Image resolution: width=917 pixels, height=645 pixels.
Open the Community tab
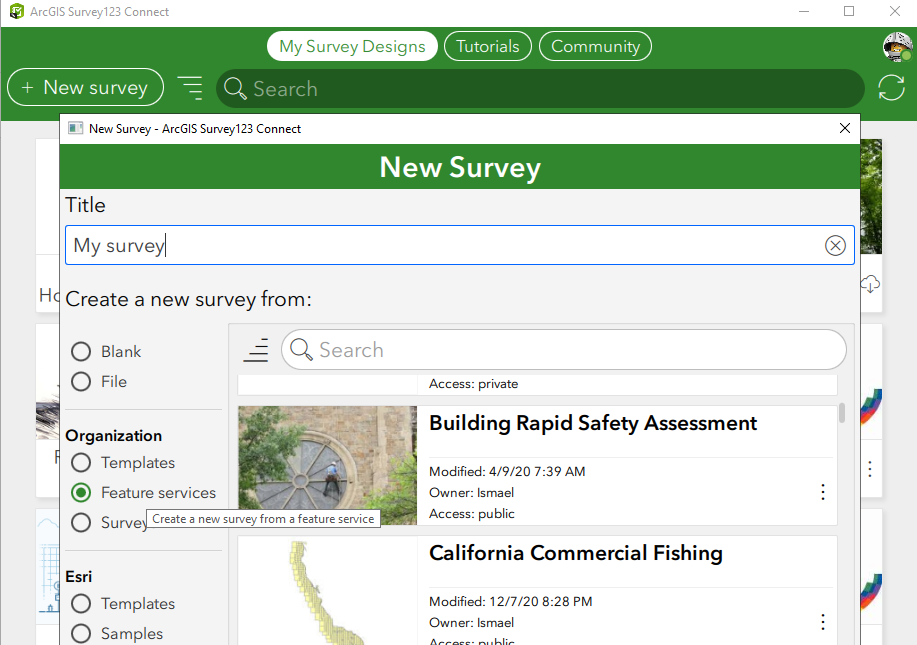(595, 46)
